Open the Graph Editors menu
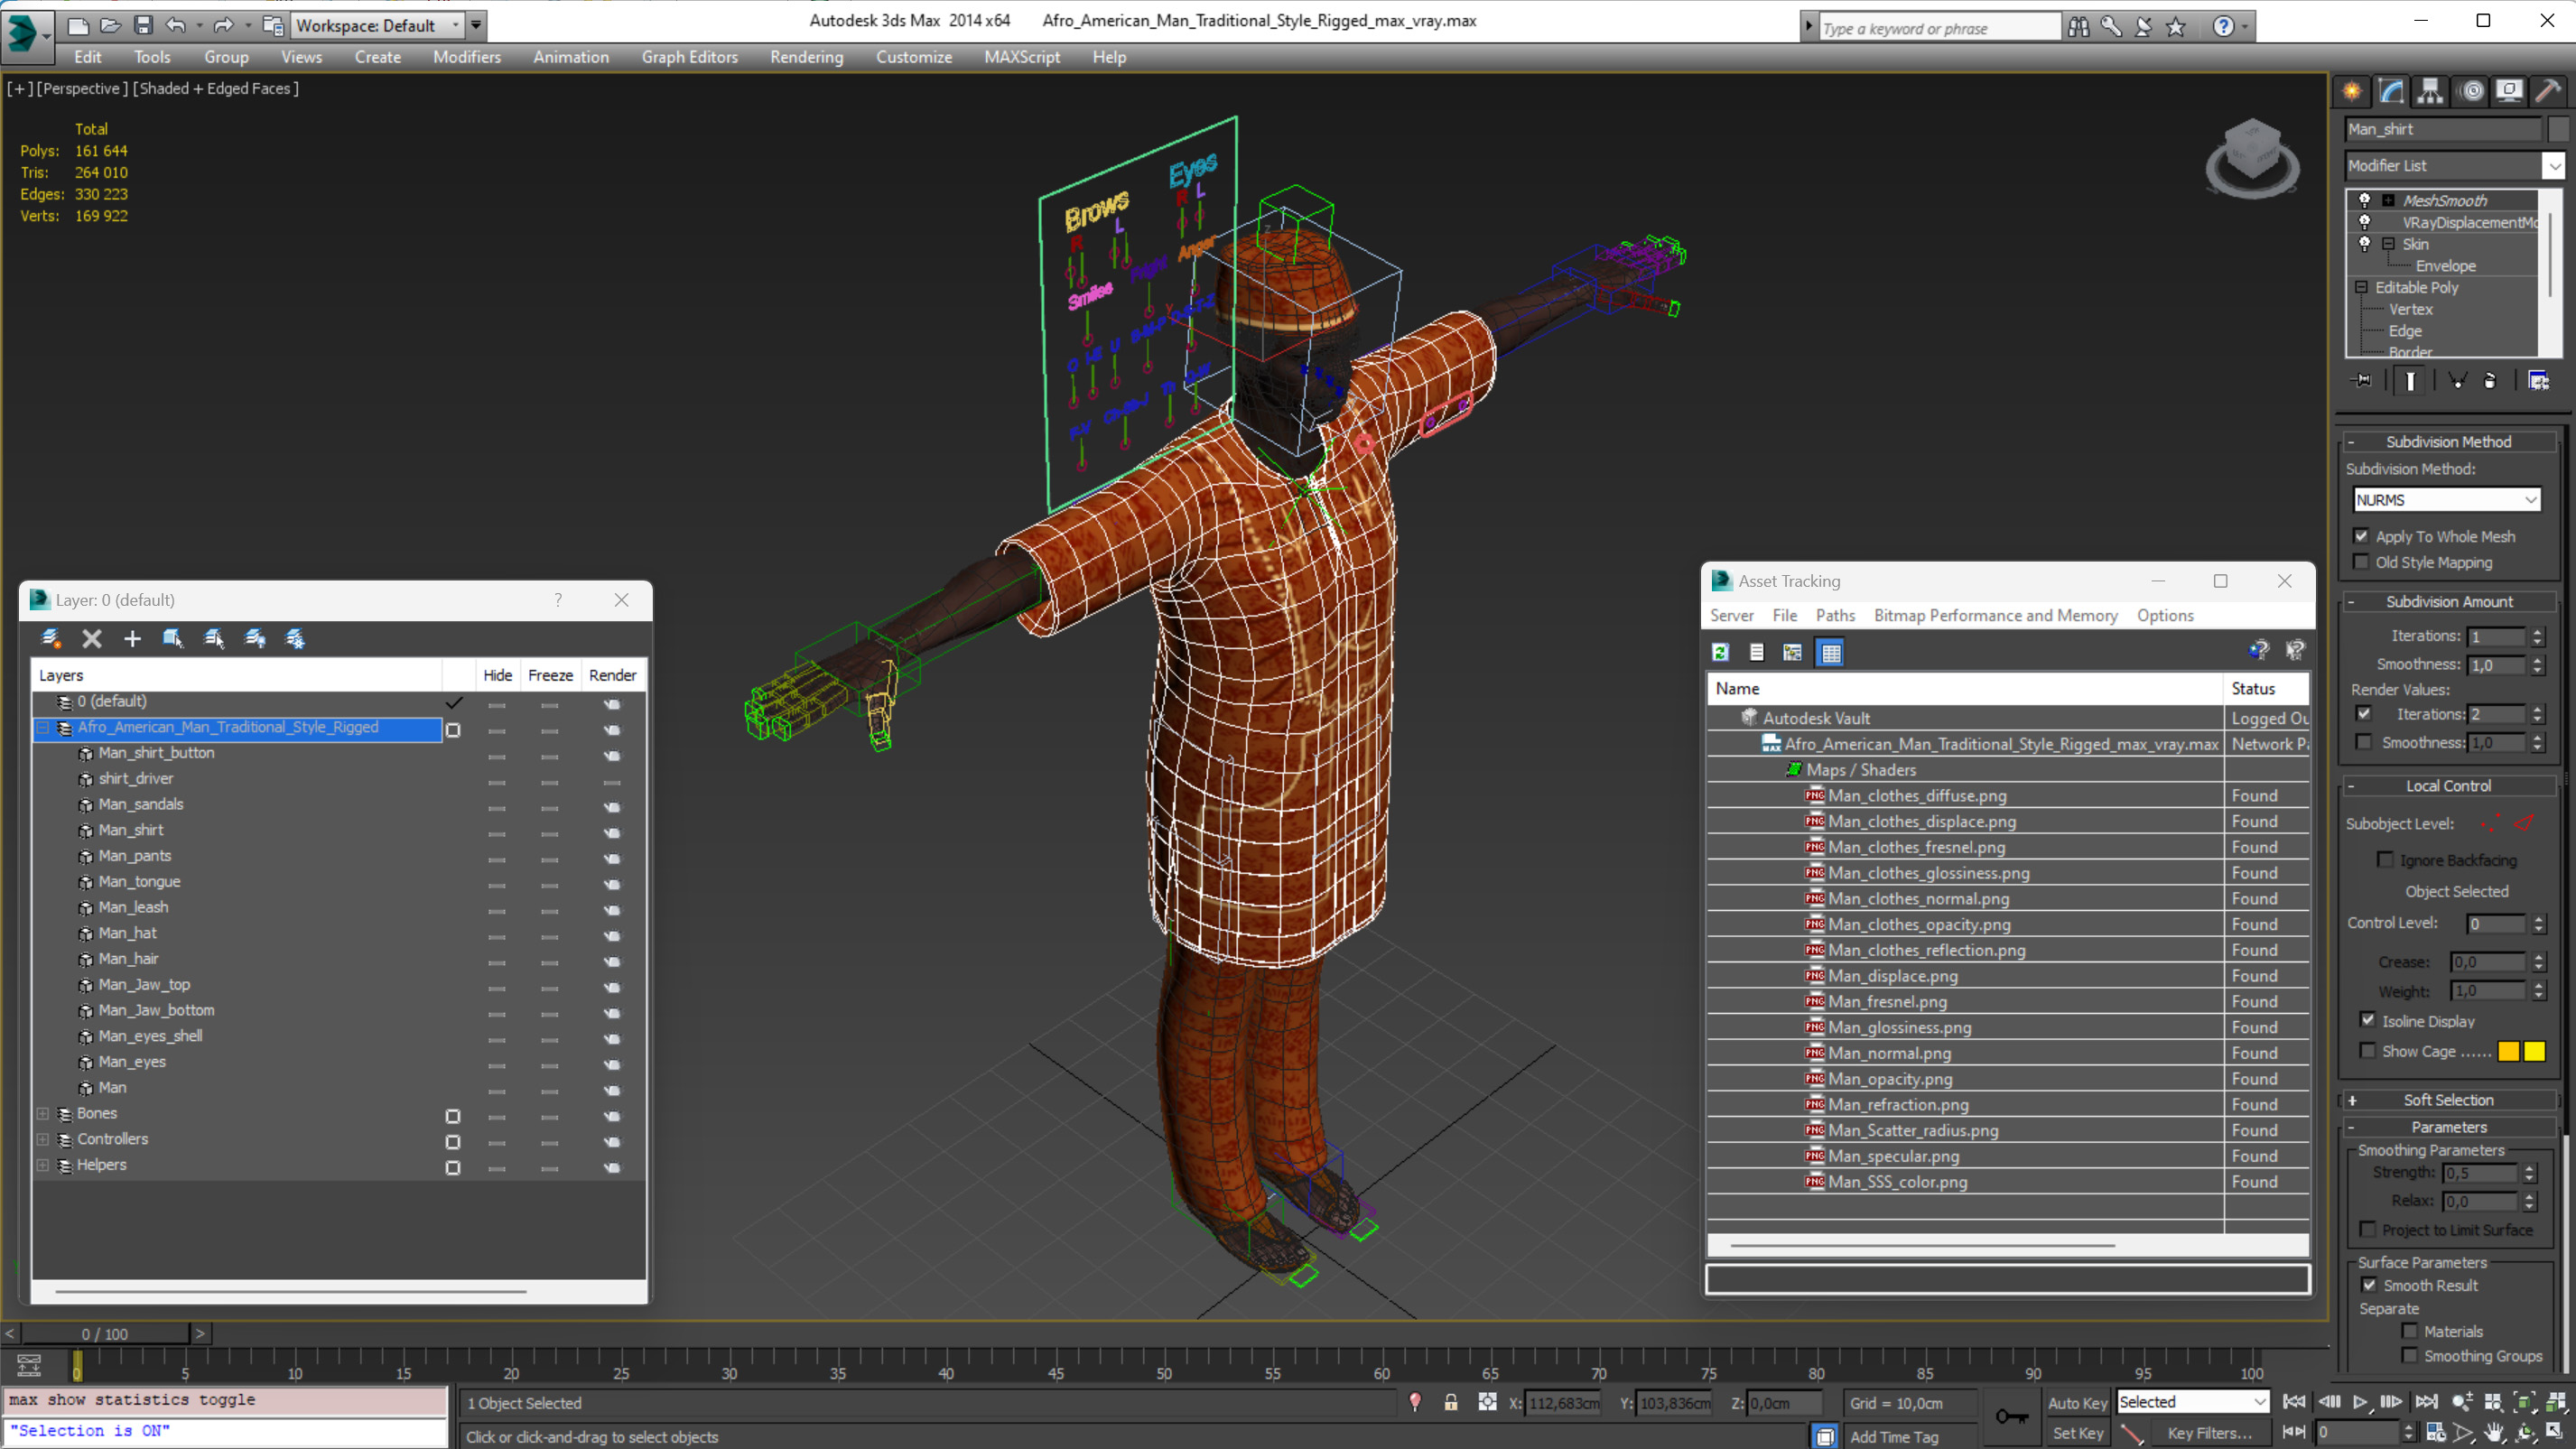Screen dimensions: 2576x1449 [689, 57]
